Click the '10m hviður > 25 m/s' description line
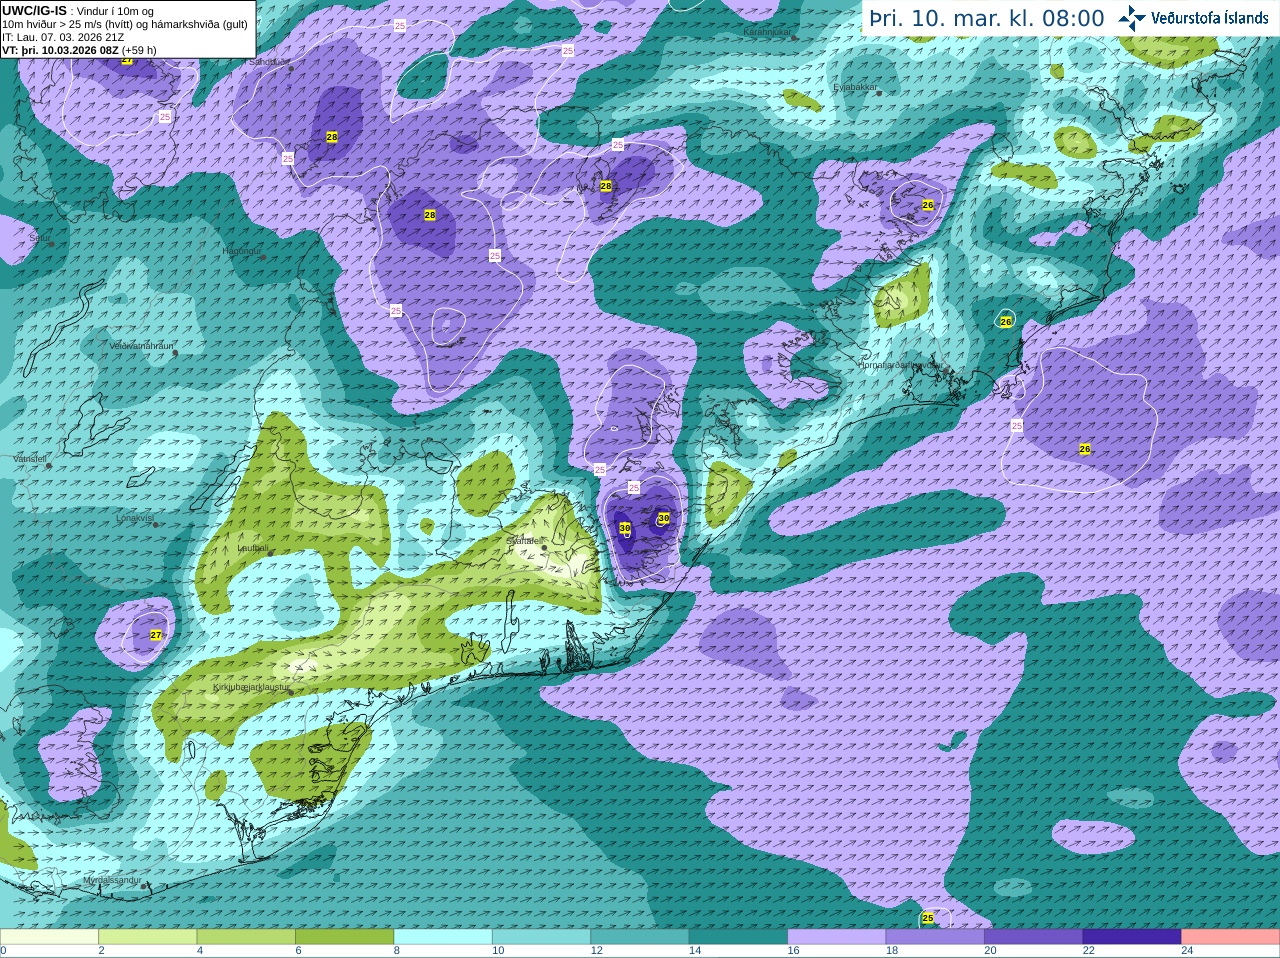Image resolution: width=1280 pixels, height=958 pixels. pos(125,23)
